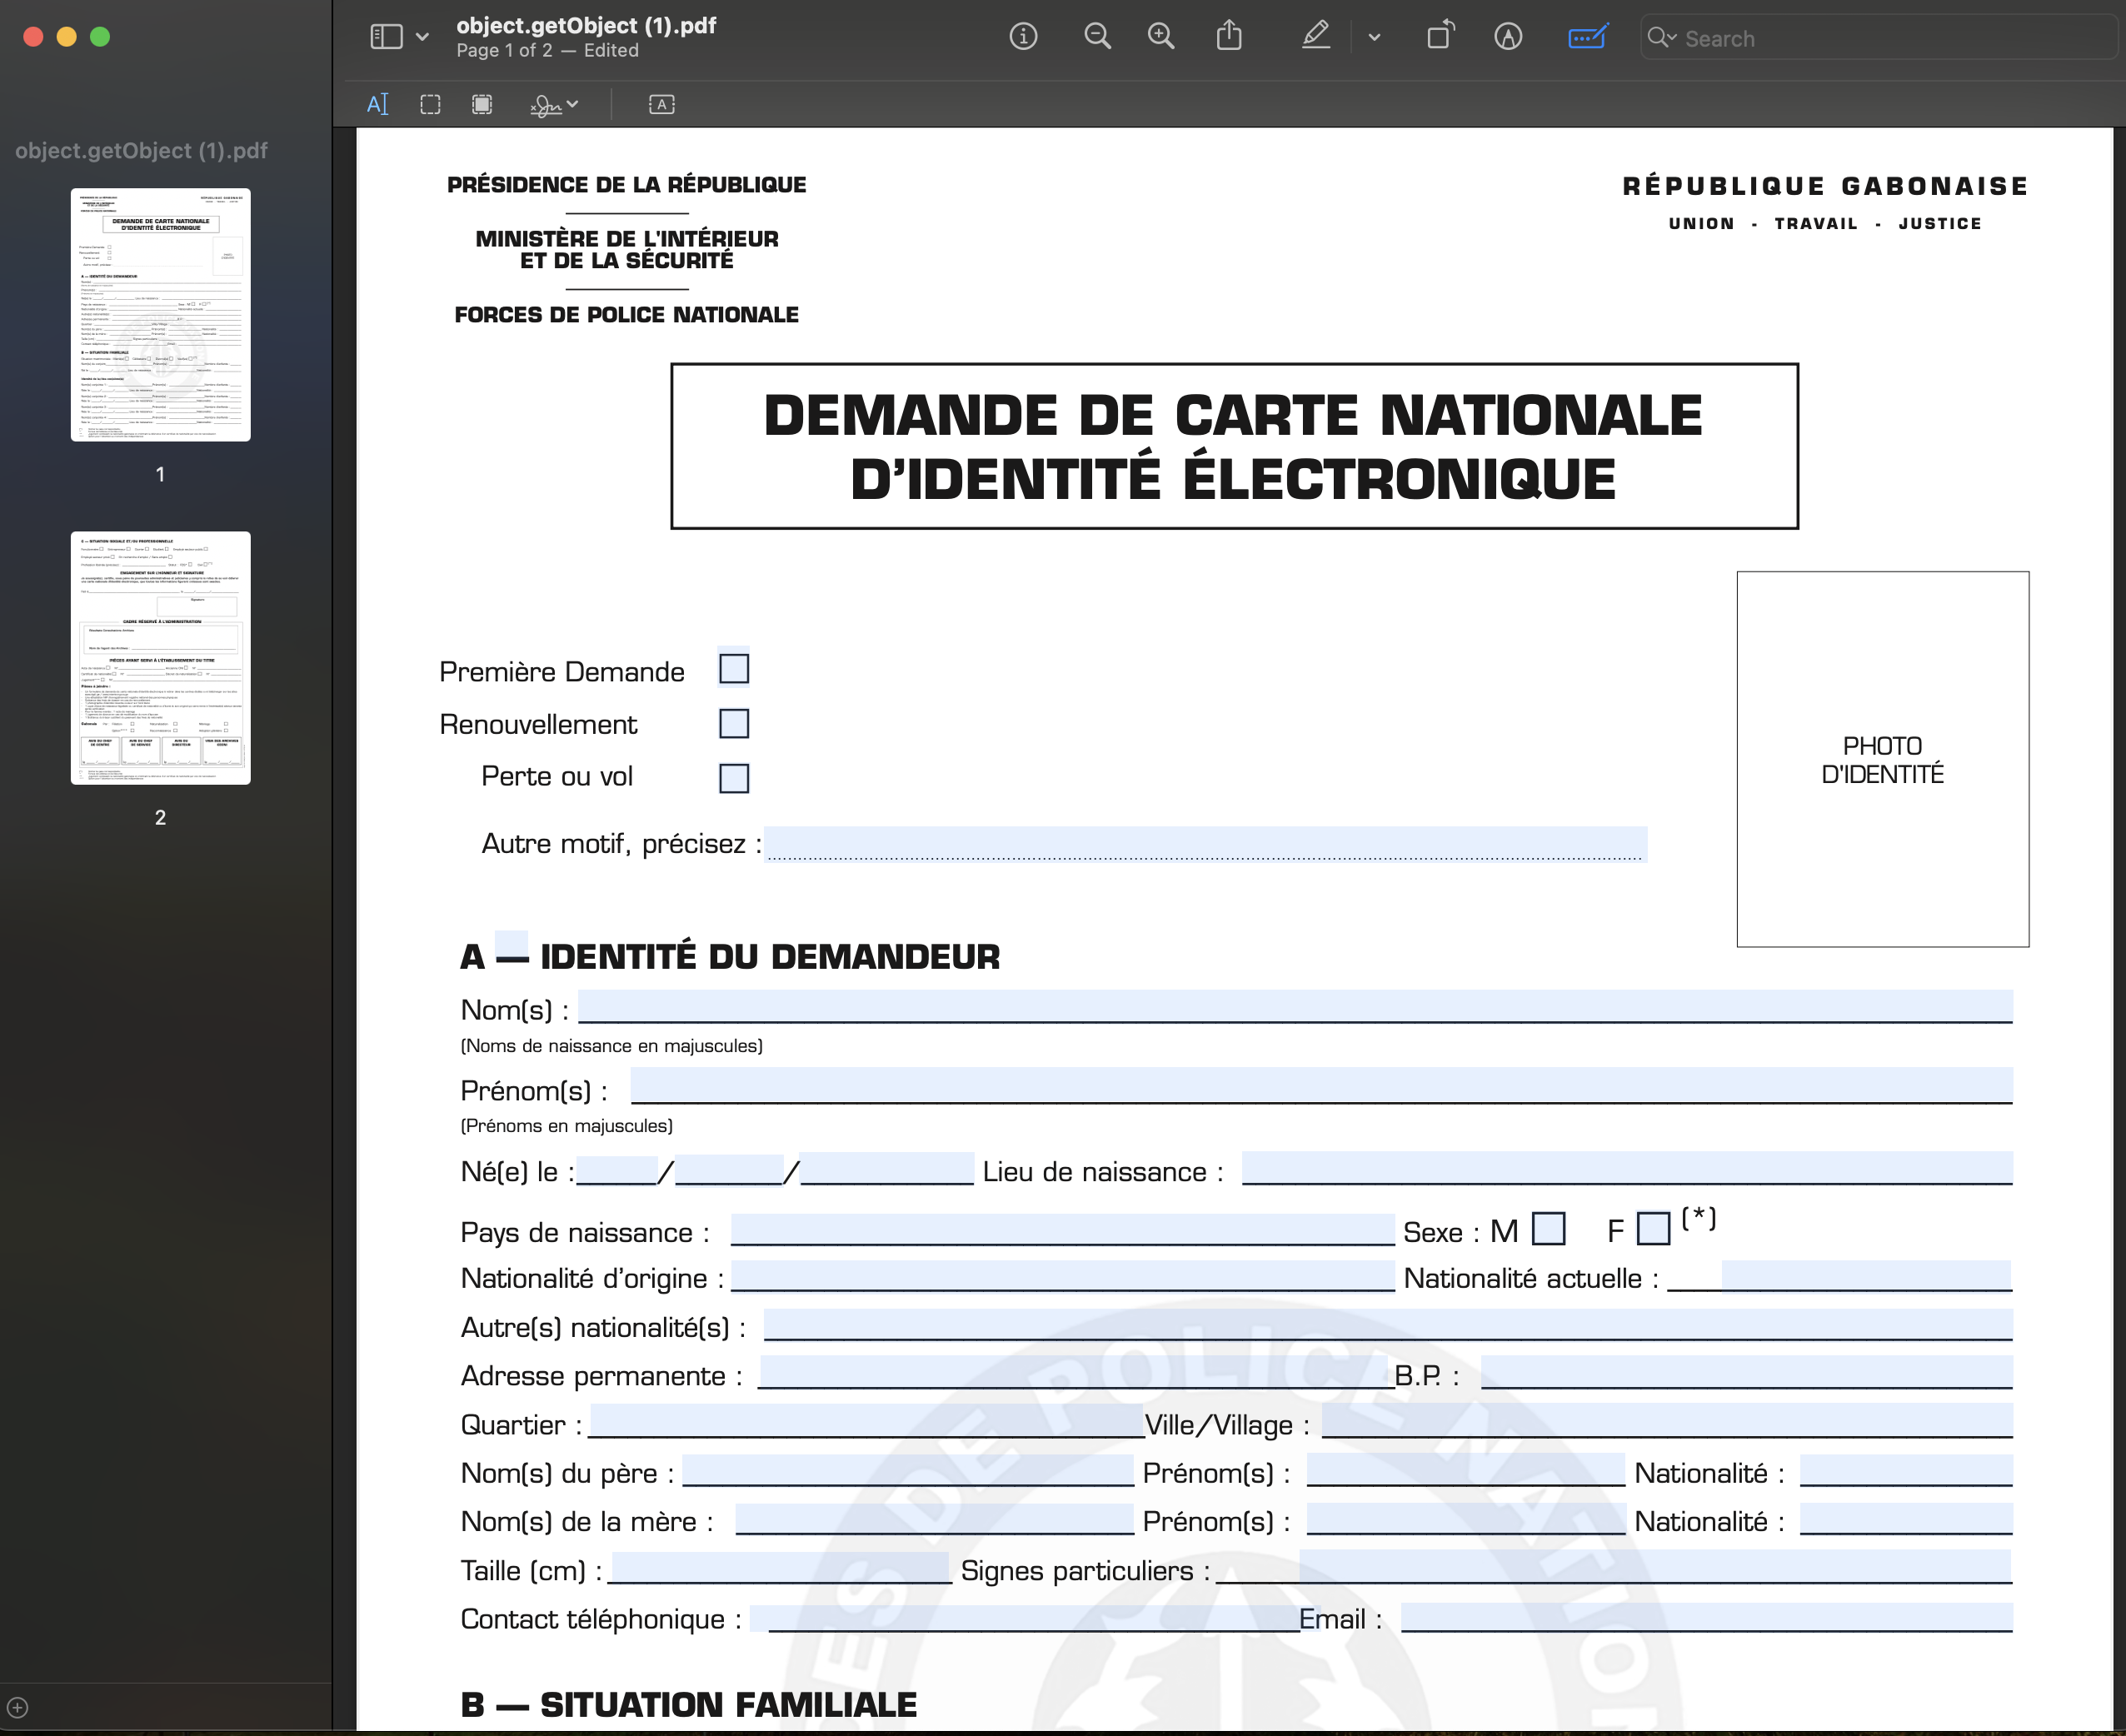
Task: Click the window title object.getObject (1).pdf
Action: coord(586,26)
